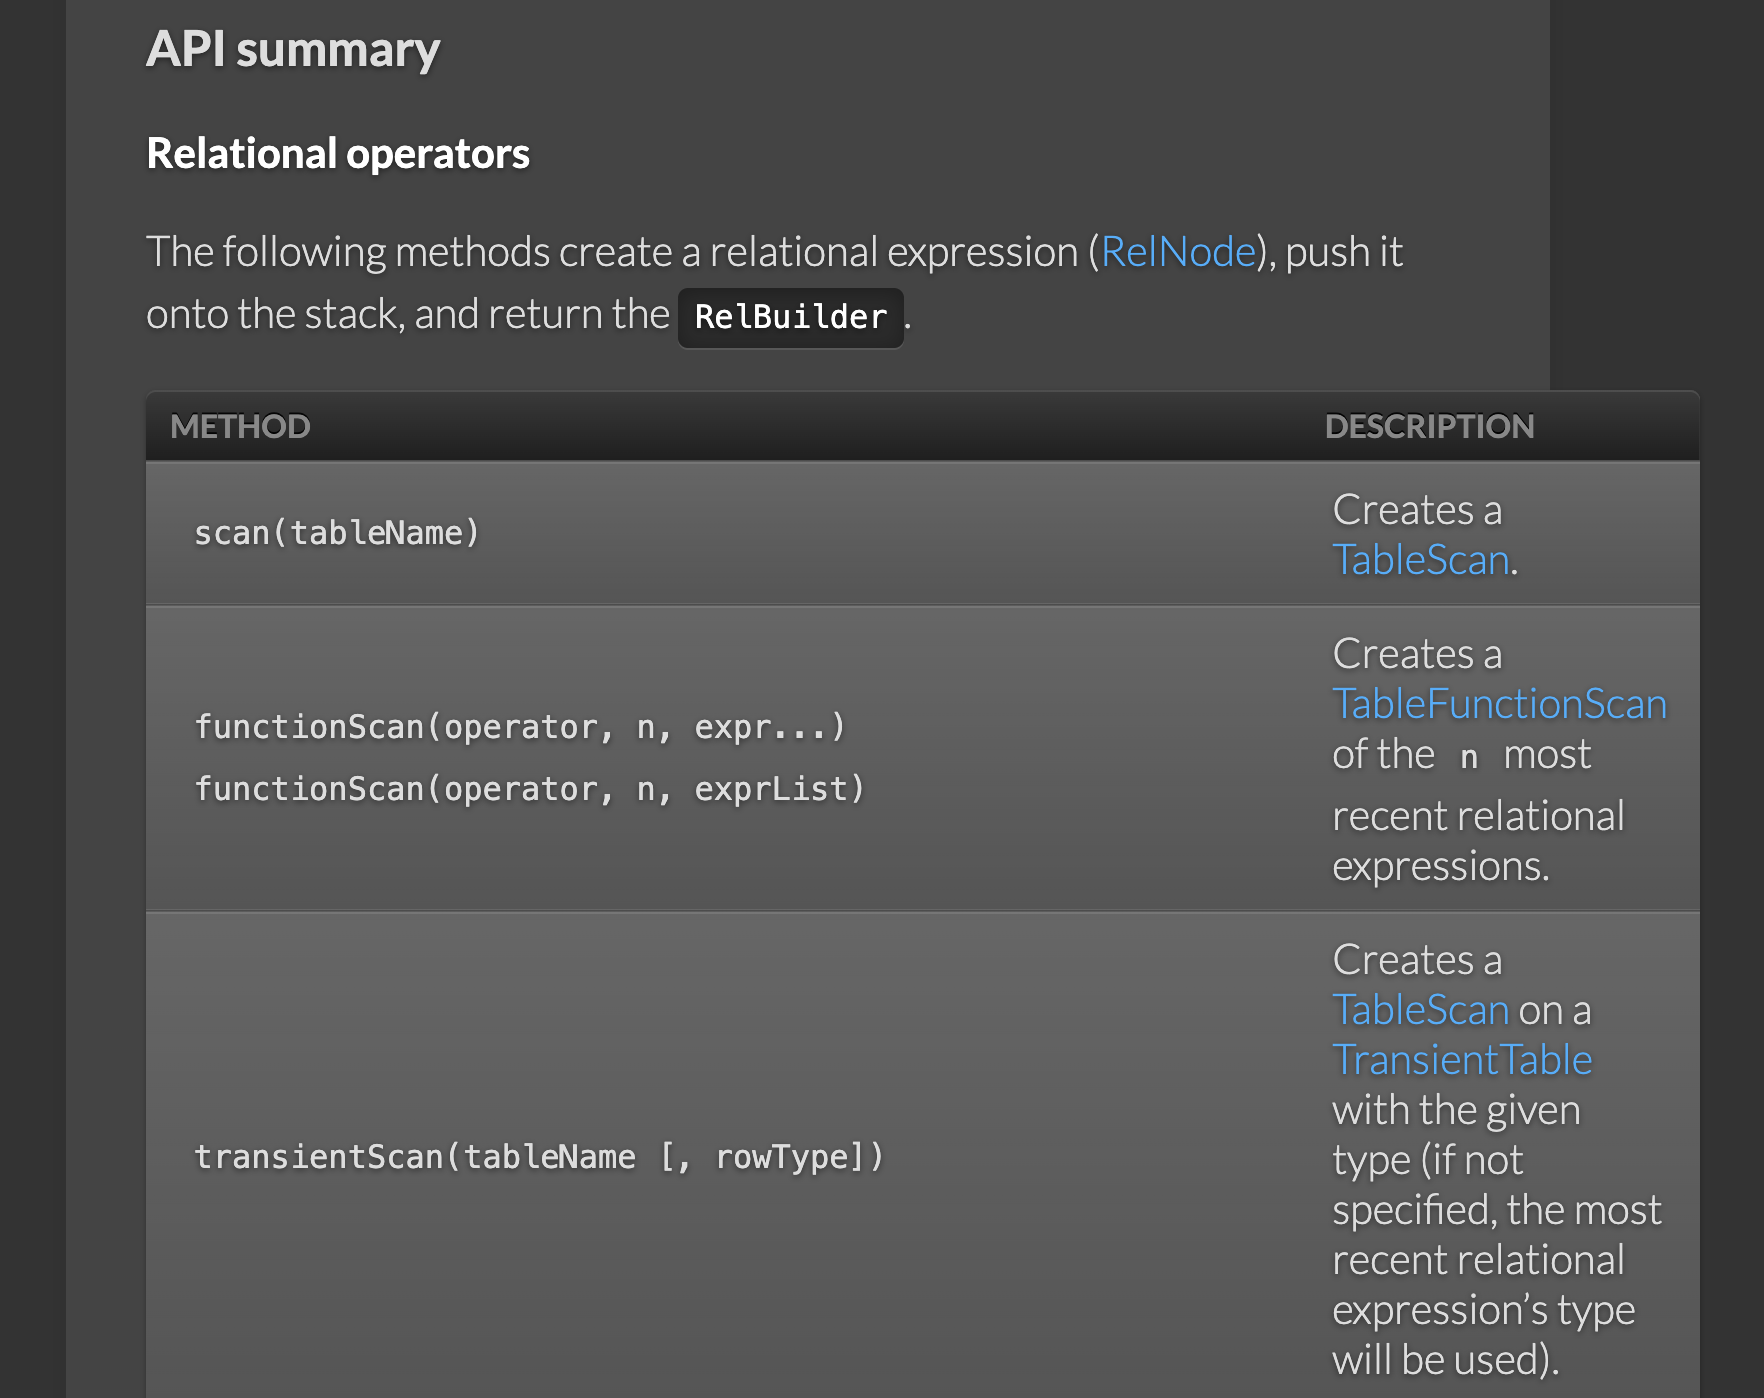Click the RelBuilder inline code badge

click(790, 317)
